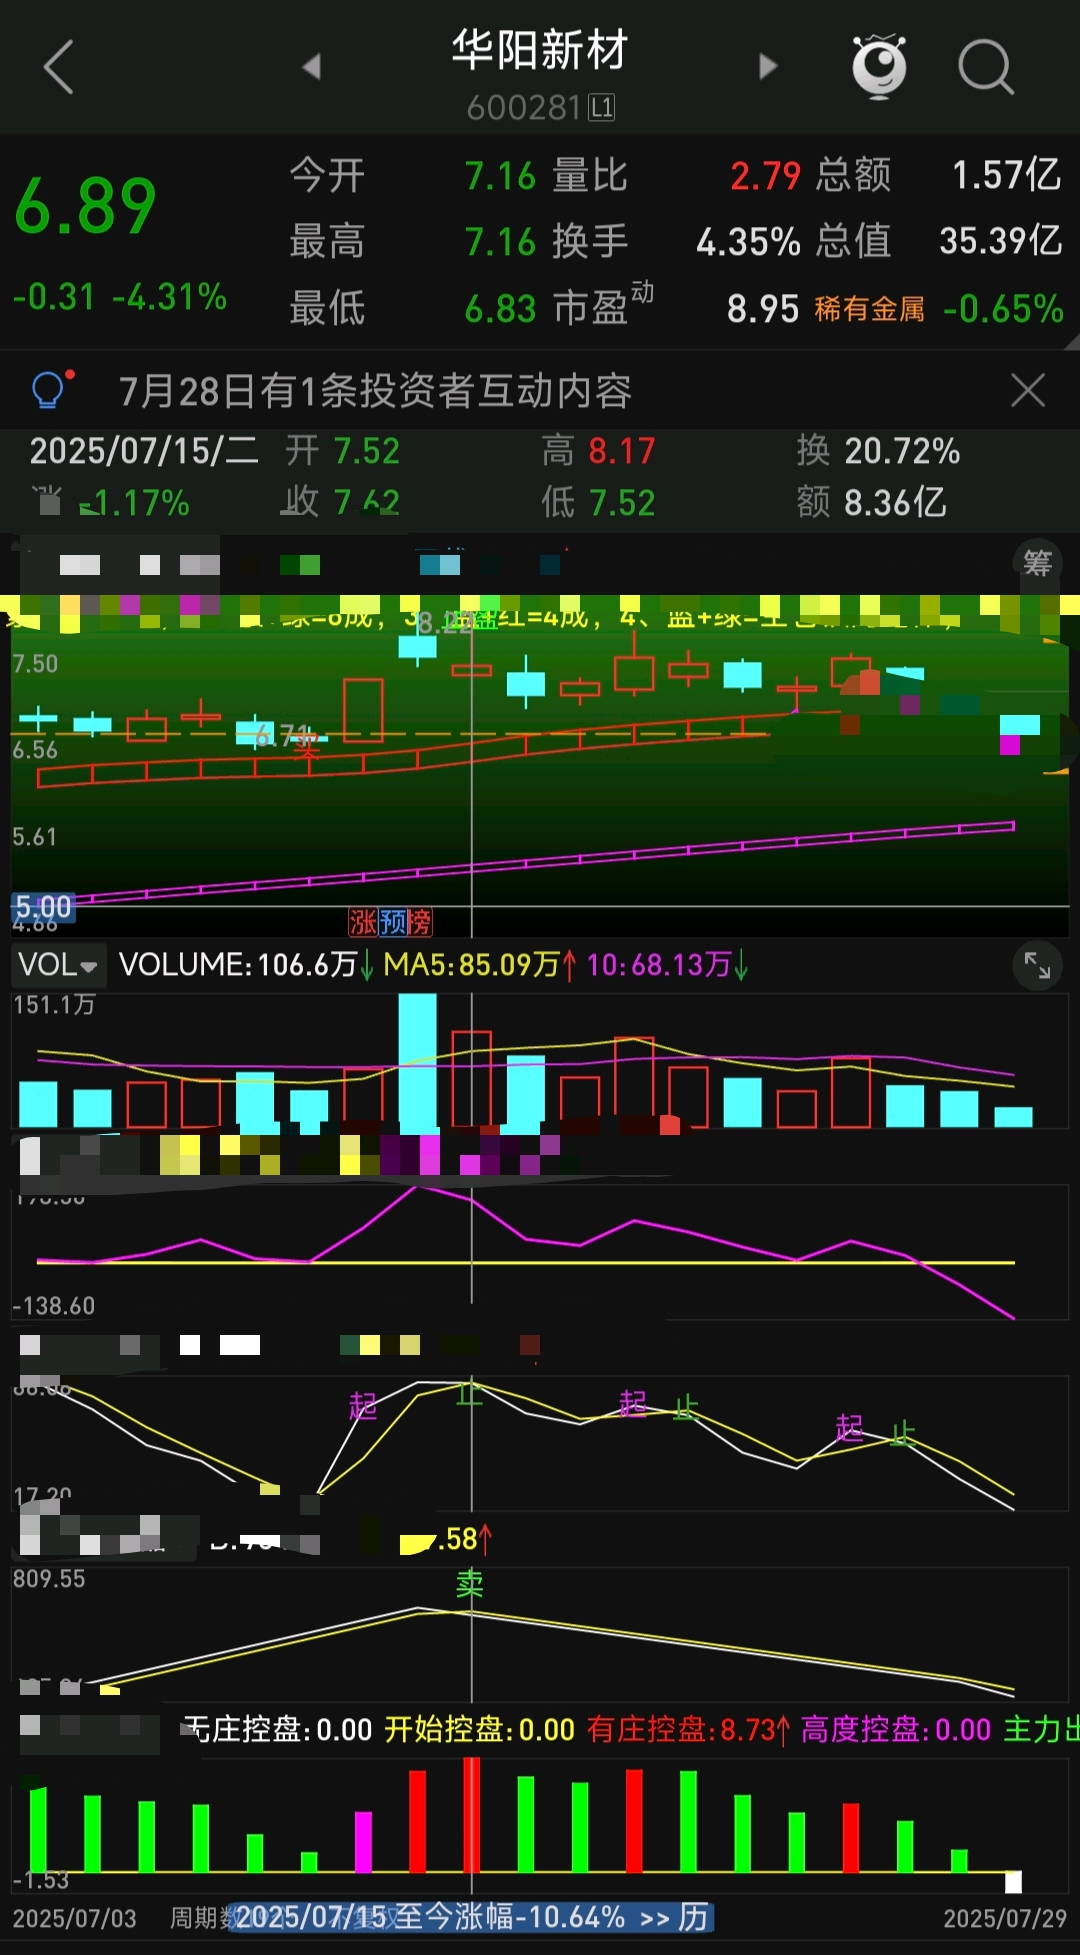Tap the tallest cyan volume bar
This screenshot has height=1955, width=1080.
pos(417,1061)
